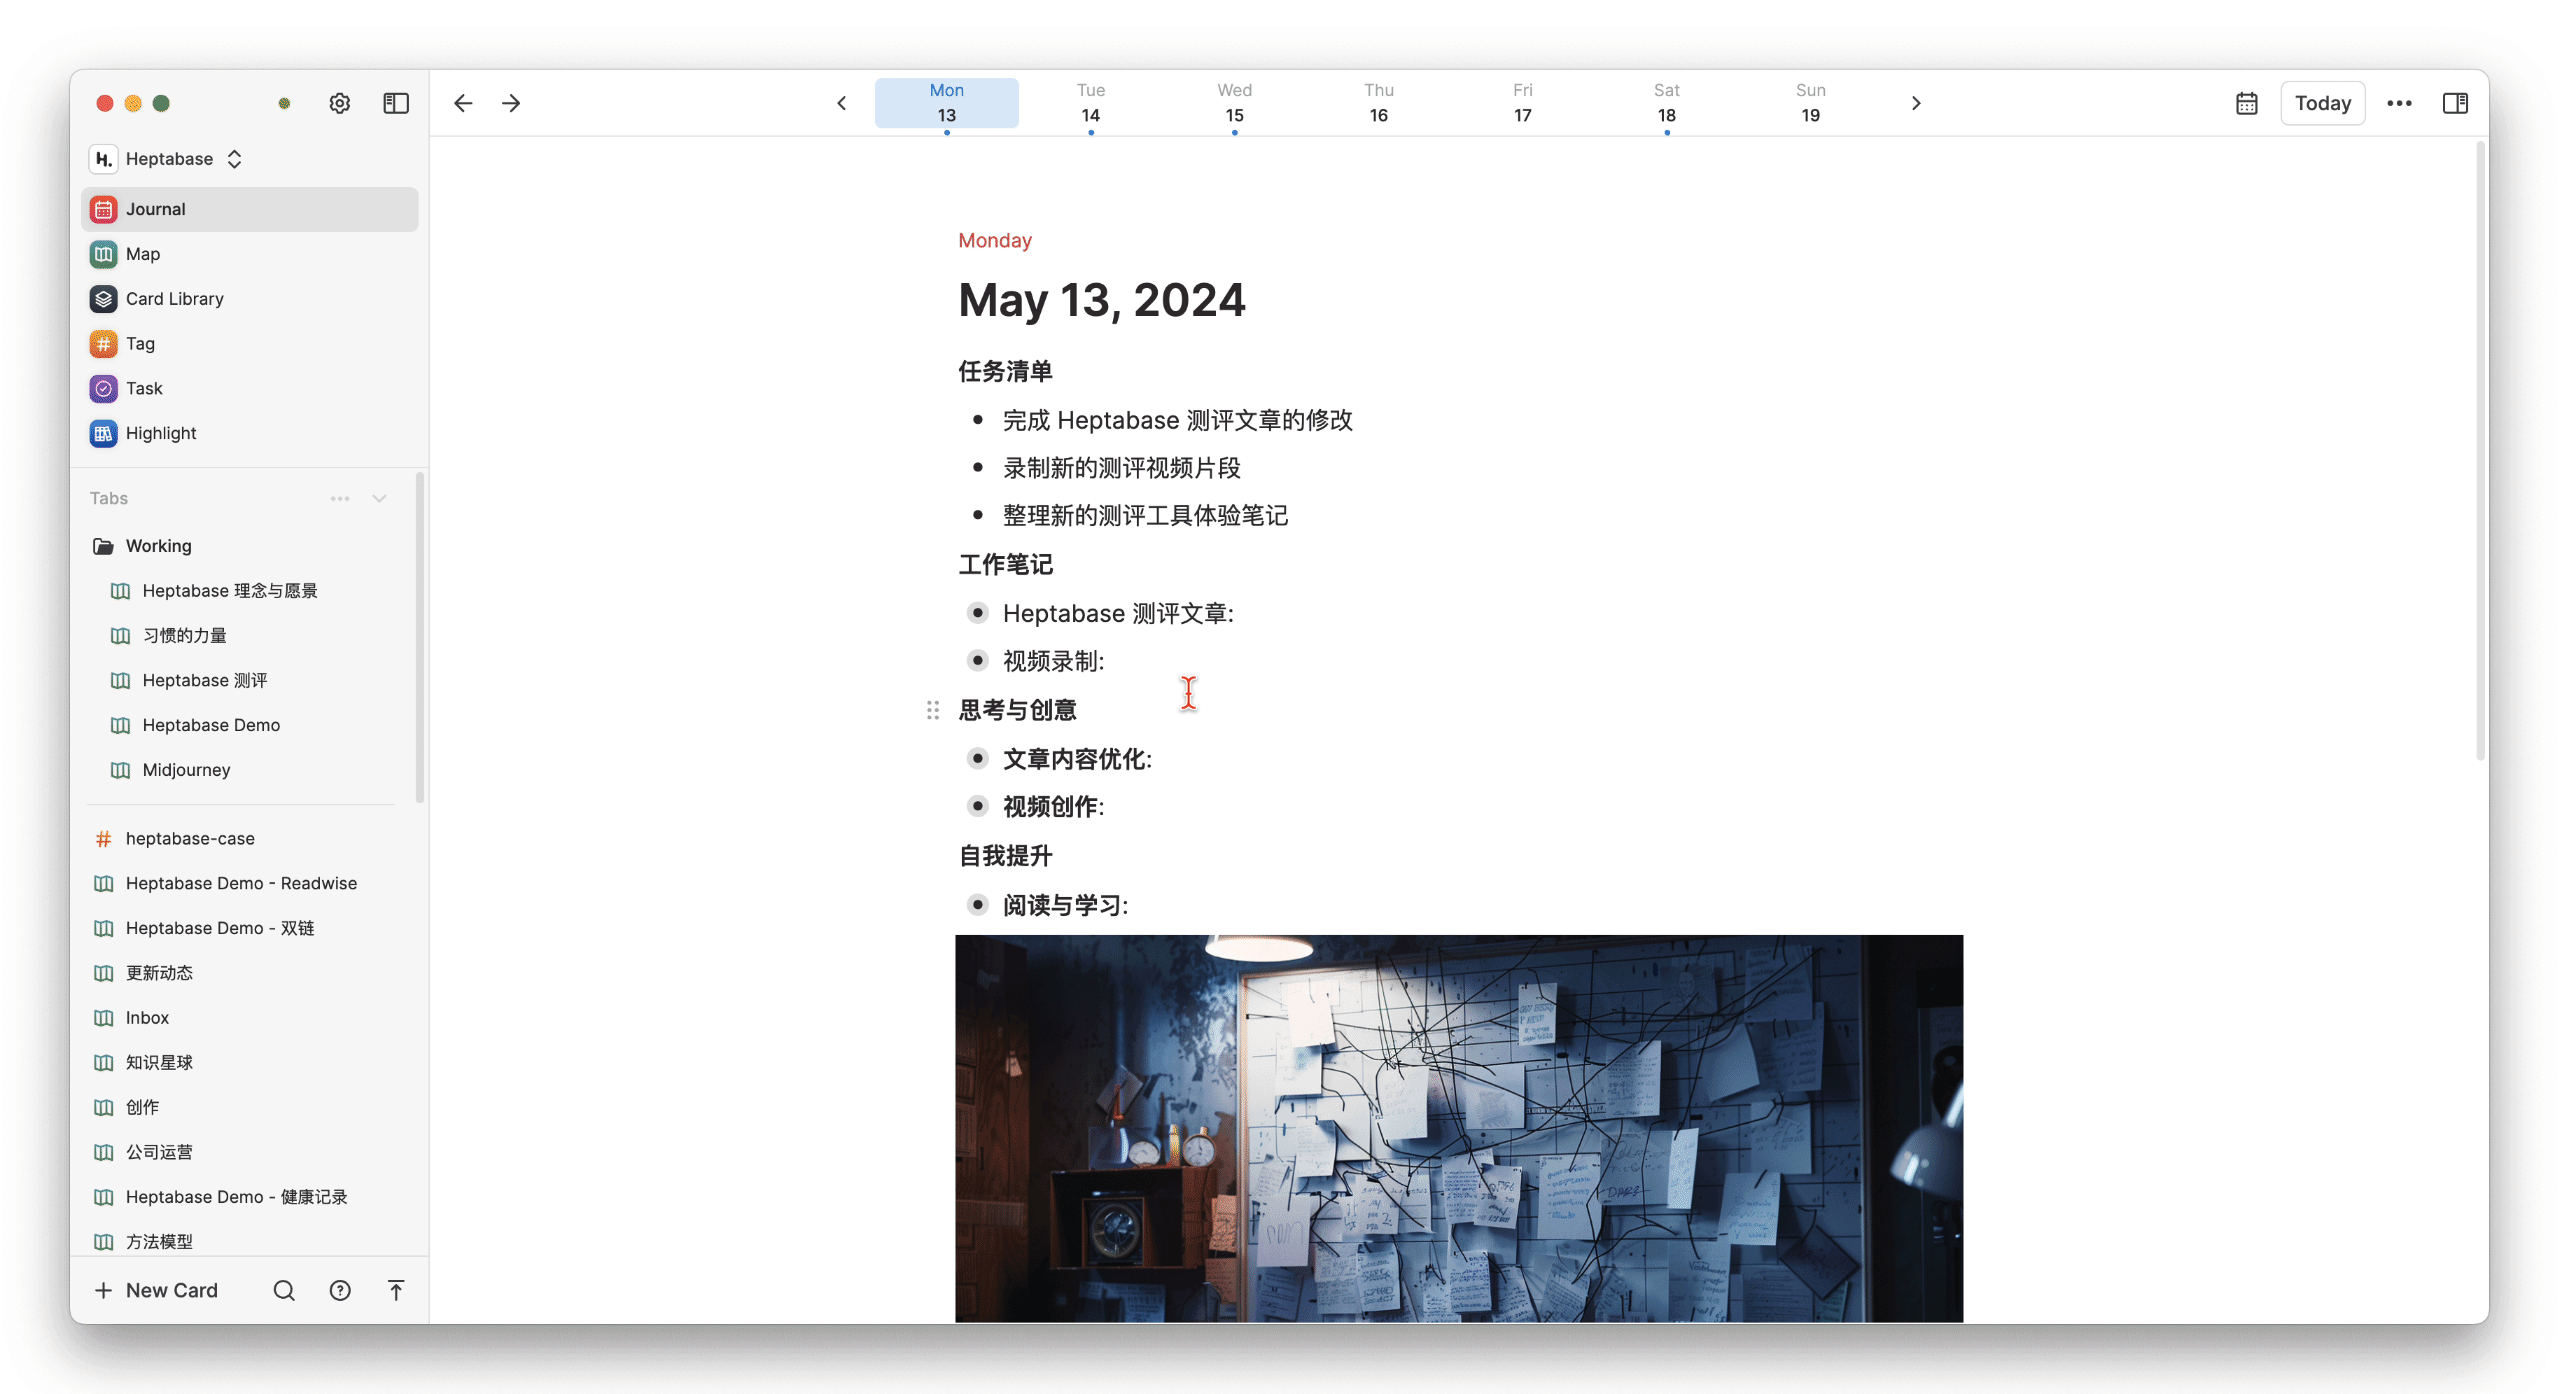
Task: Click the Today button
Action: point(2322,103)
